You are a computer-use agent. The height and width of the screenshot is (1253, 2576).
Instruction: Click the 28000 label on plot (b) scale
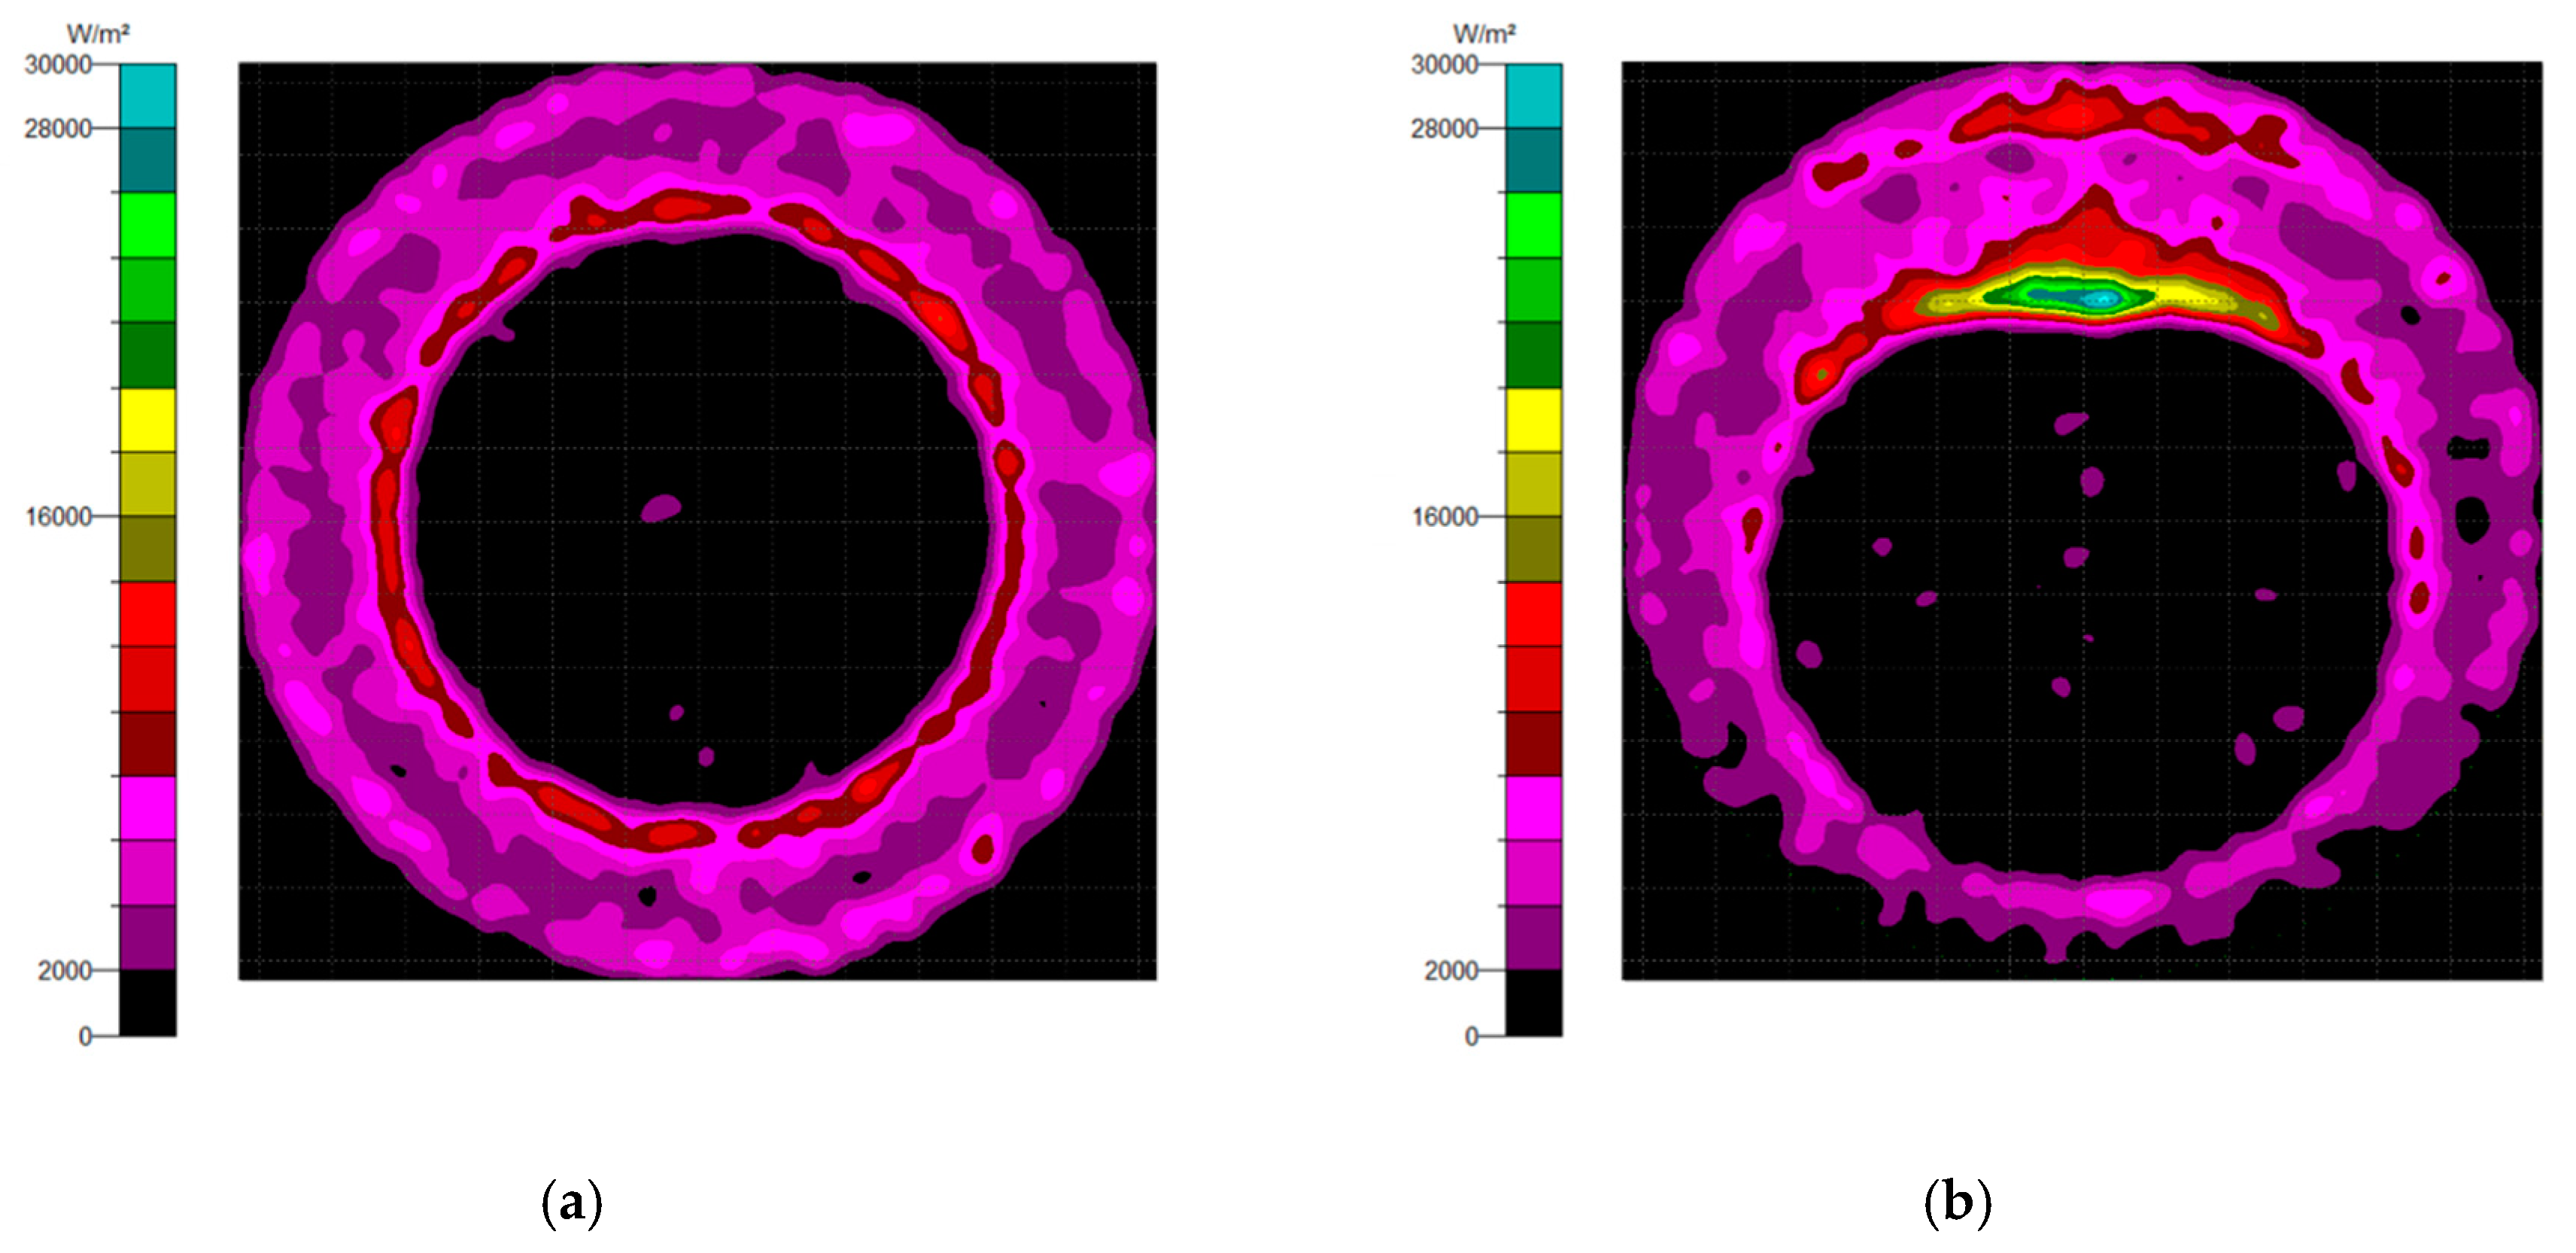[x=1444, y=129]
